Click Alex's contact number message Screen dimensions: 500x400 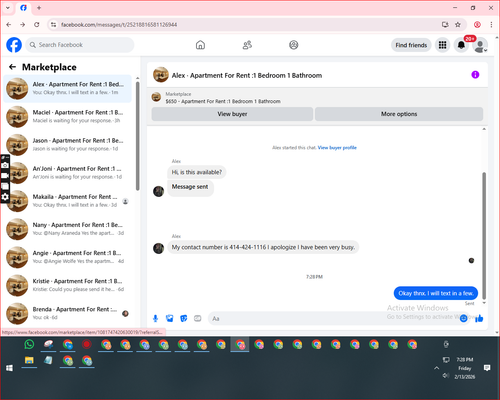pos(263,247)
